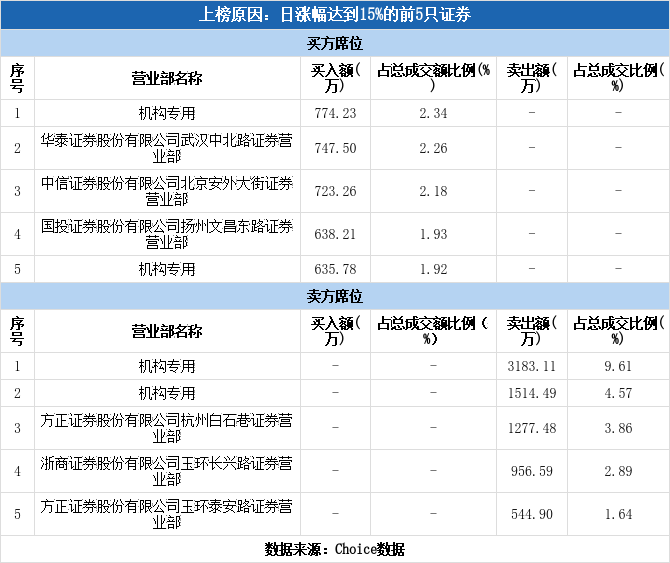Click sell amount 1514.49
This screenshot has width=670, height=563.
tap(532, 393)
